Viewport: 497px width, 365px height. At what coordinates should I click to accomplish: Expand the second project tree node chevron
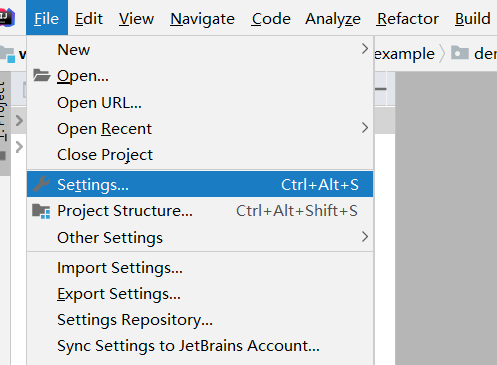click(19, 147)
